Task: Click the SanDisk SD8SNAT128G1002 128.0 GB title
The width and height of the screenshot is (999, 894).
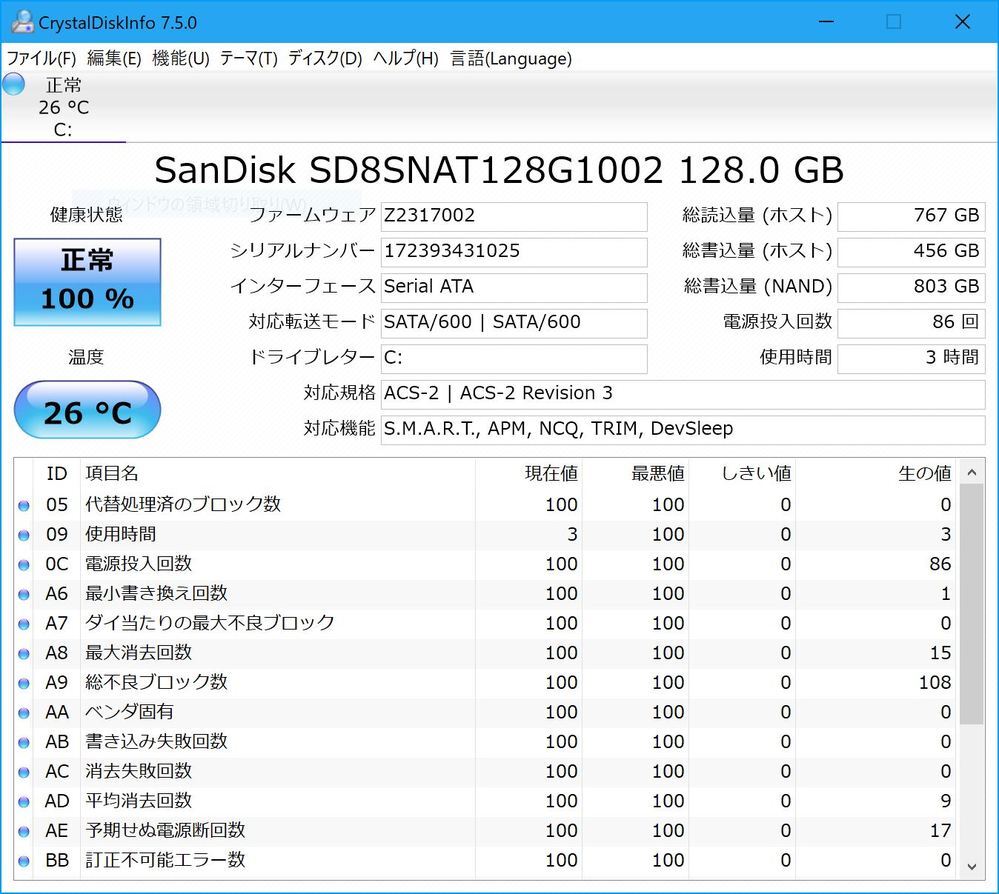Action: pyautogui.click(x=499, y=171)
